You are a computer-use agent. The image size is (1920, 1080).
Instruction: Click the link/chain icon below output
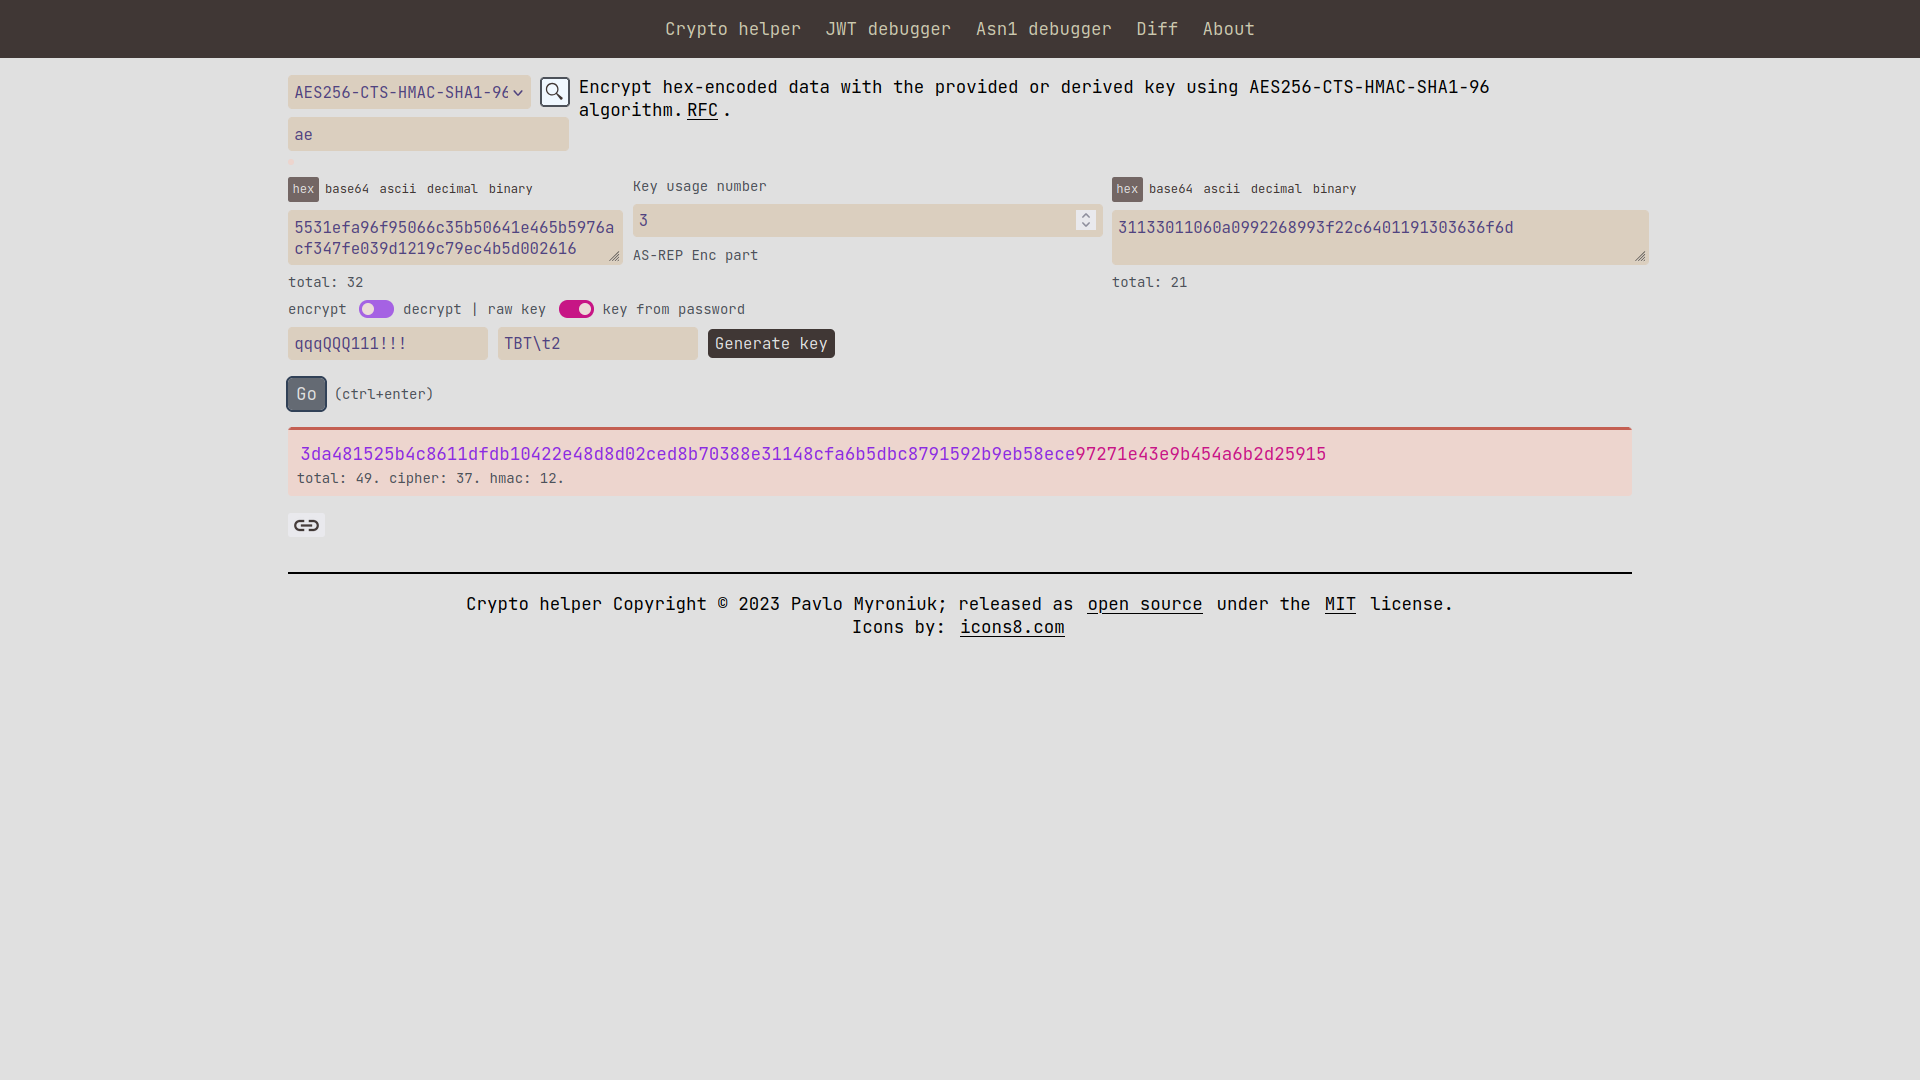[306, 524]
